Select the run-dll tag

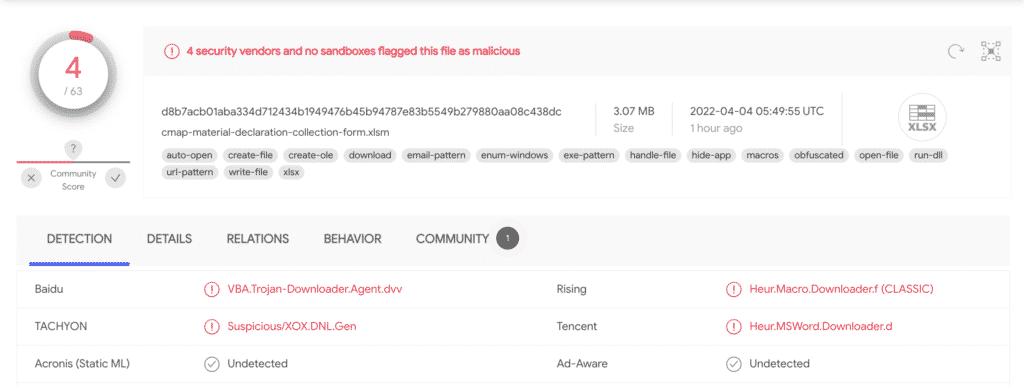[929, 155]
